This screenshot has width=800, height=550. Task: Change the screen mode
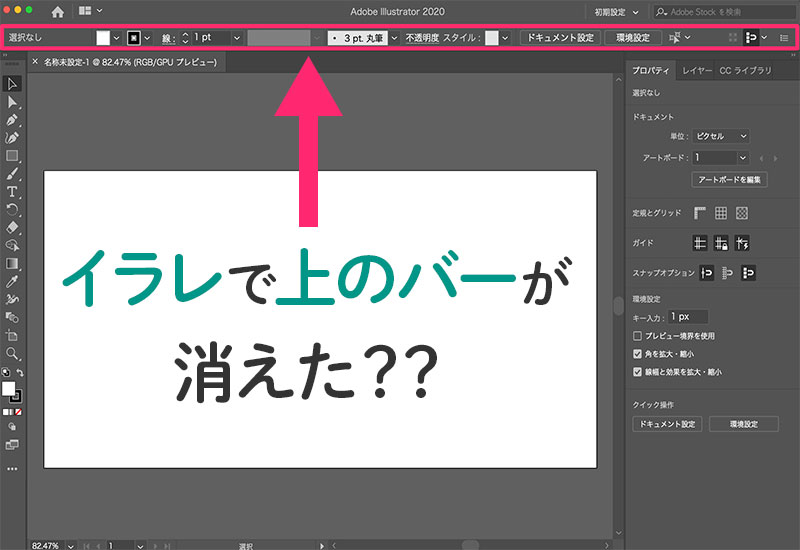pyautogui.click(x=12, y=445)
